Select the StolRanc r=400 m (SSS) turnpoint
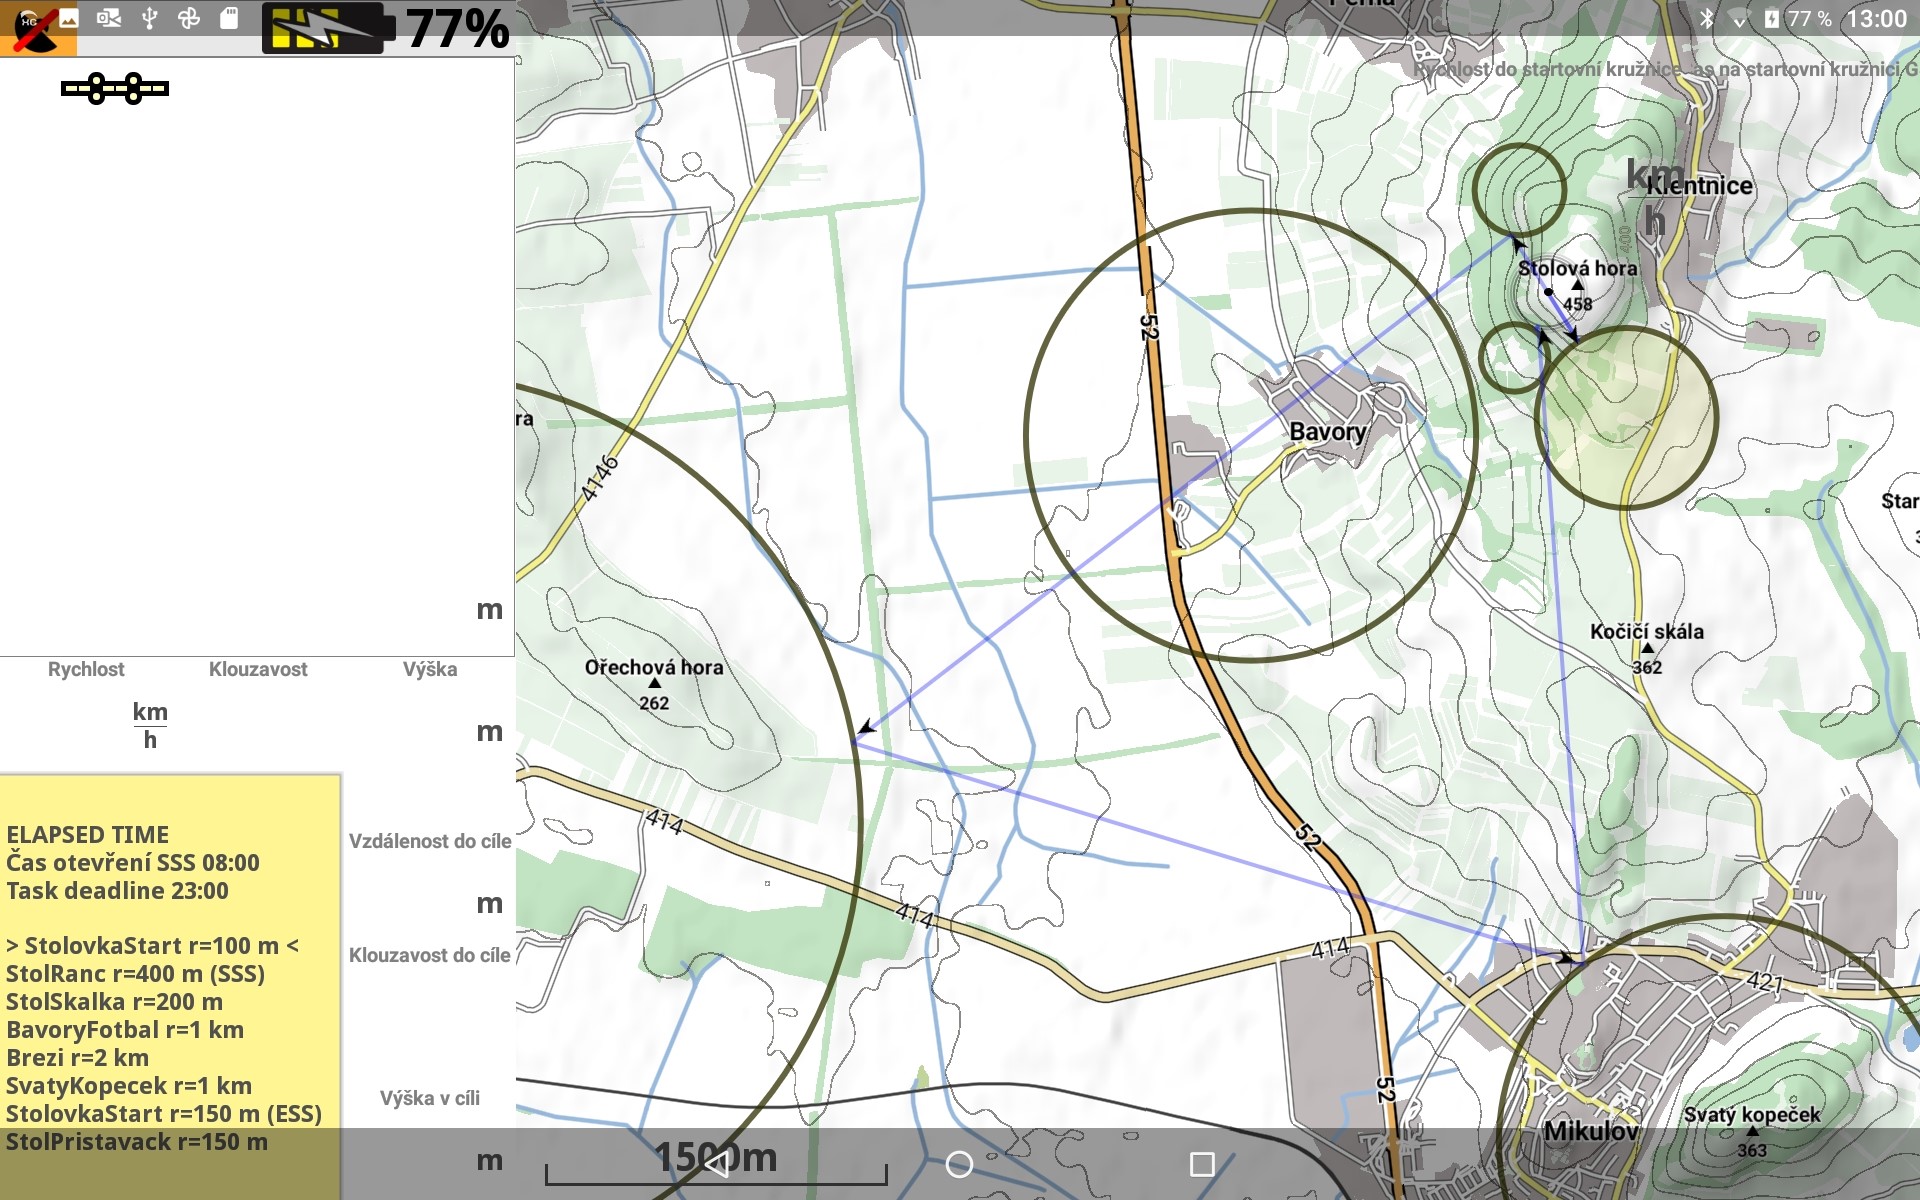The image size is (1920, 1200). [135, 974]
